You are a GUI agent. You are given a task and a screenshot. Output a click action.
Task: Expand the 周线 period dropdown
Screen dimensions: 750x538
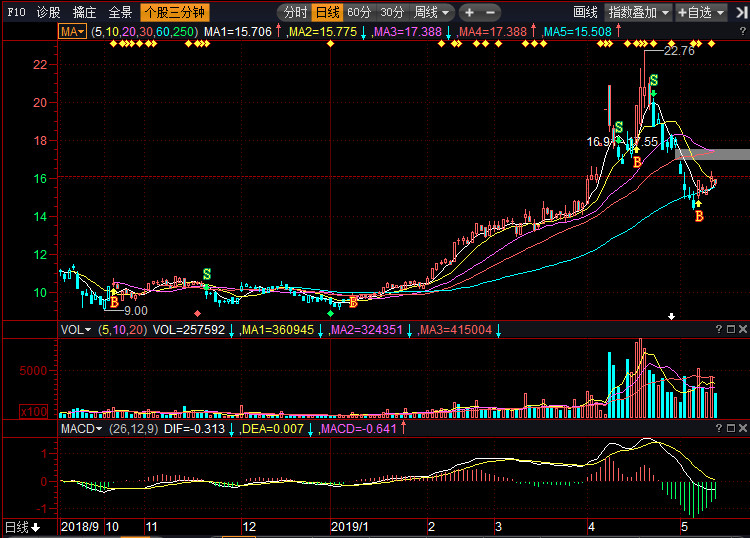[432, 13]
